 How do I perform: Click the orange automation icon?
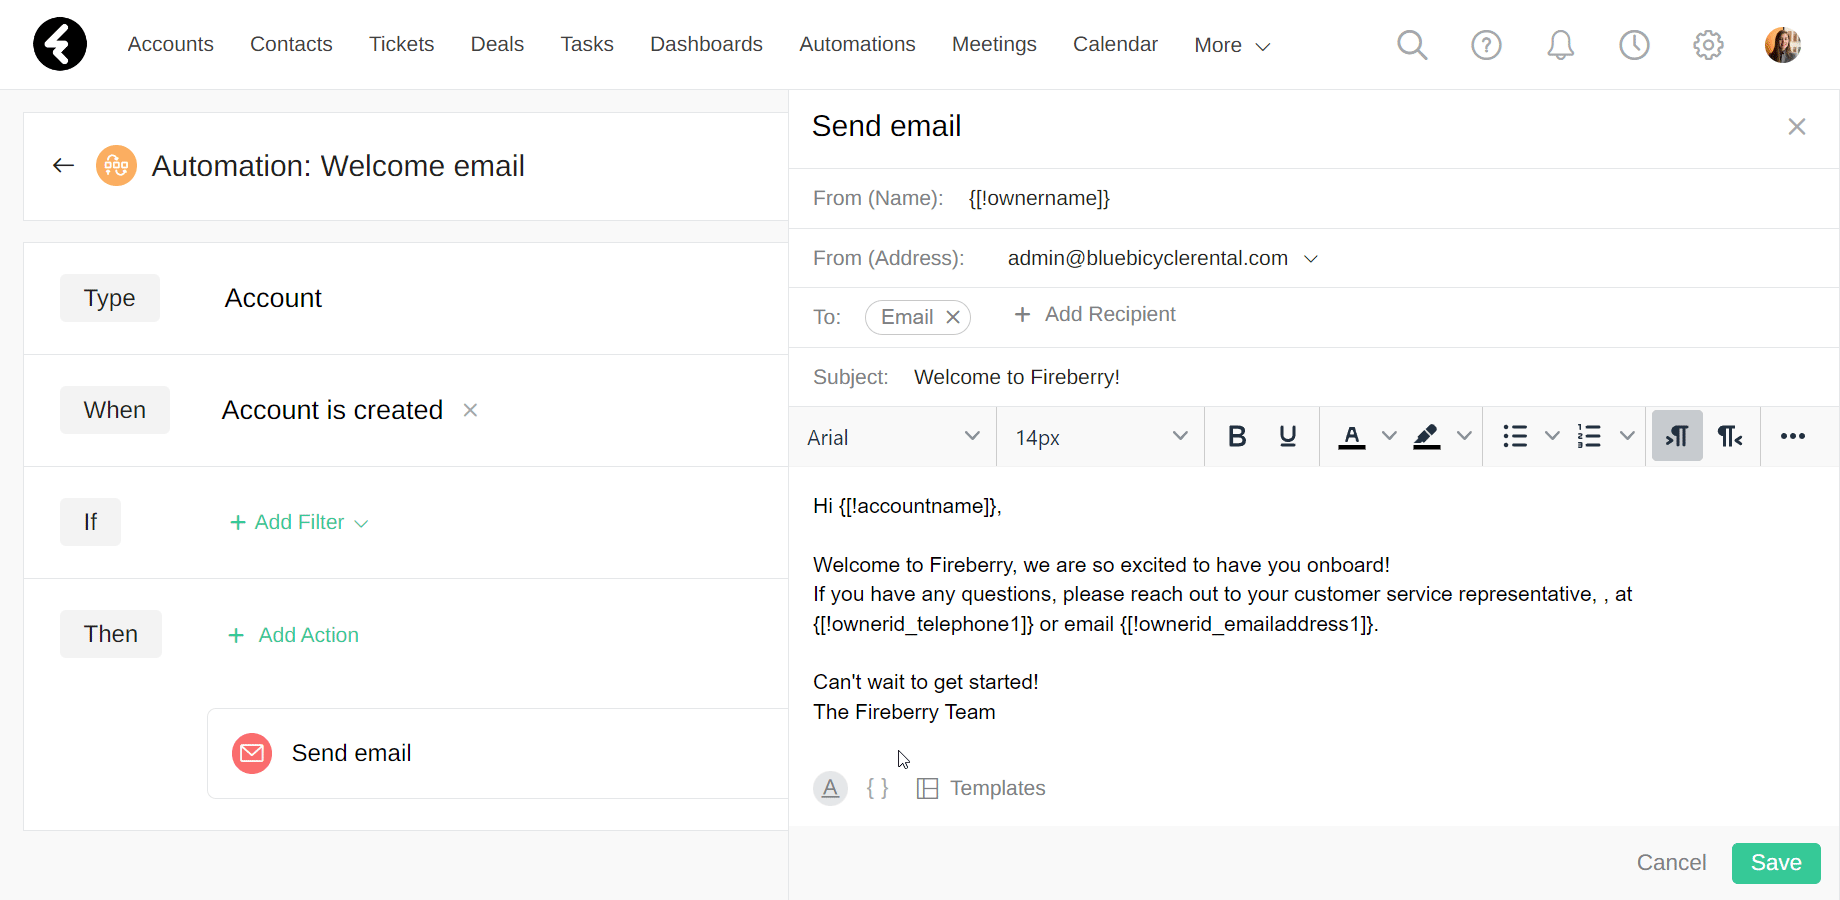(116, 166)
